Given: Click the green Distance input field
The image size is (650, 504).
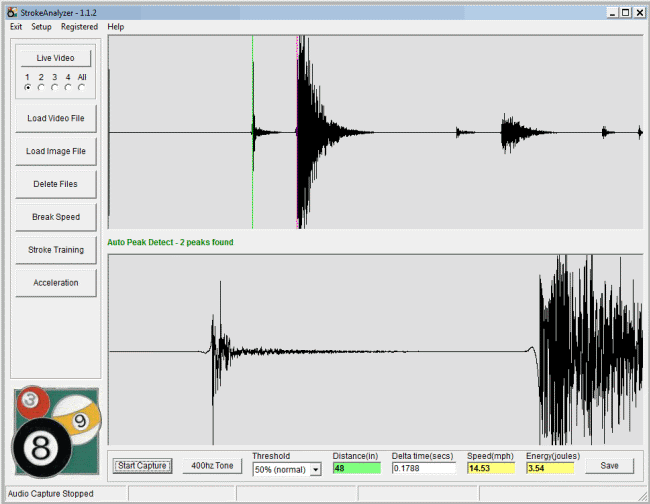Looking at the screenshot, I should pyautogui.click(x=356, y=468).
